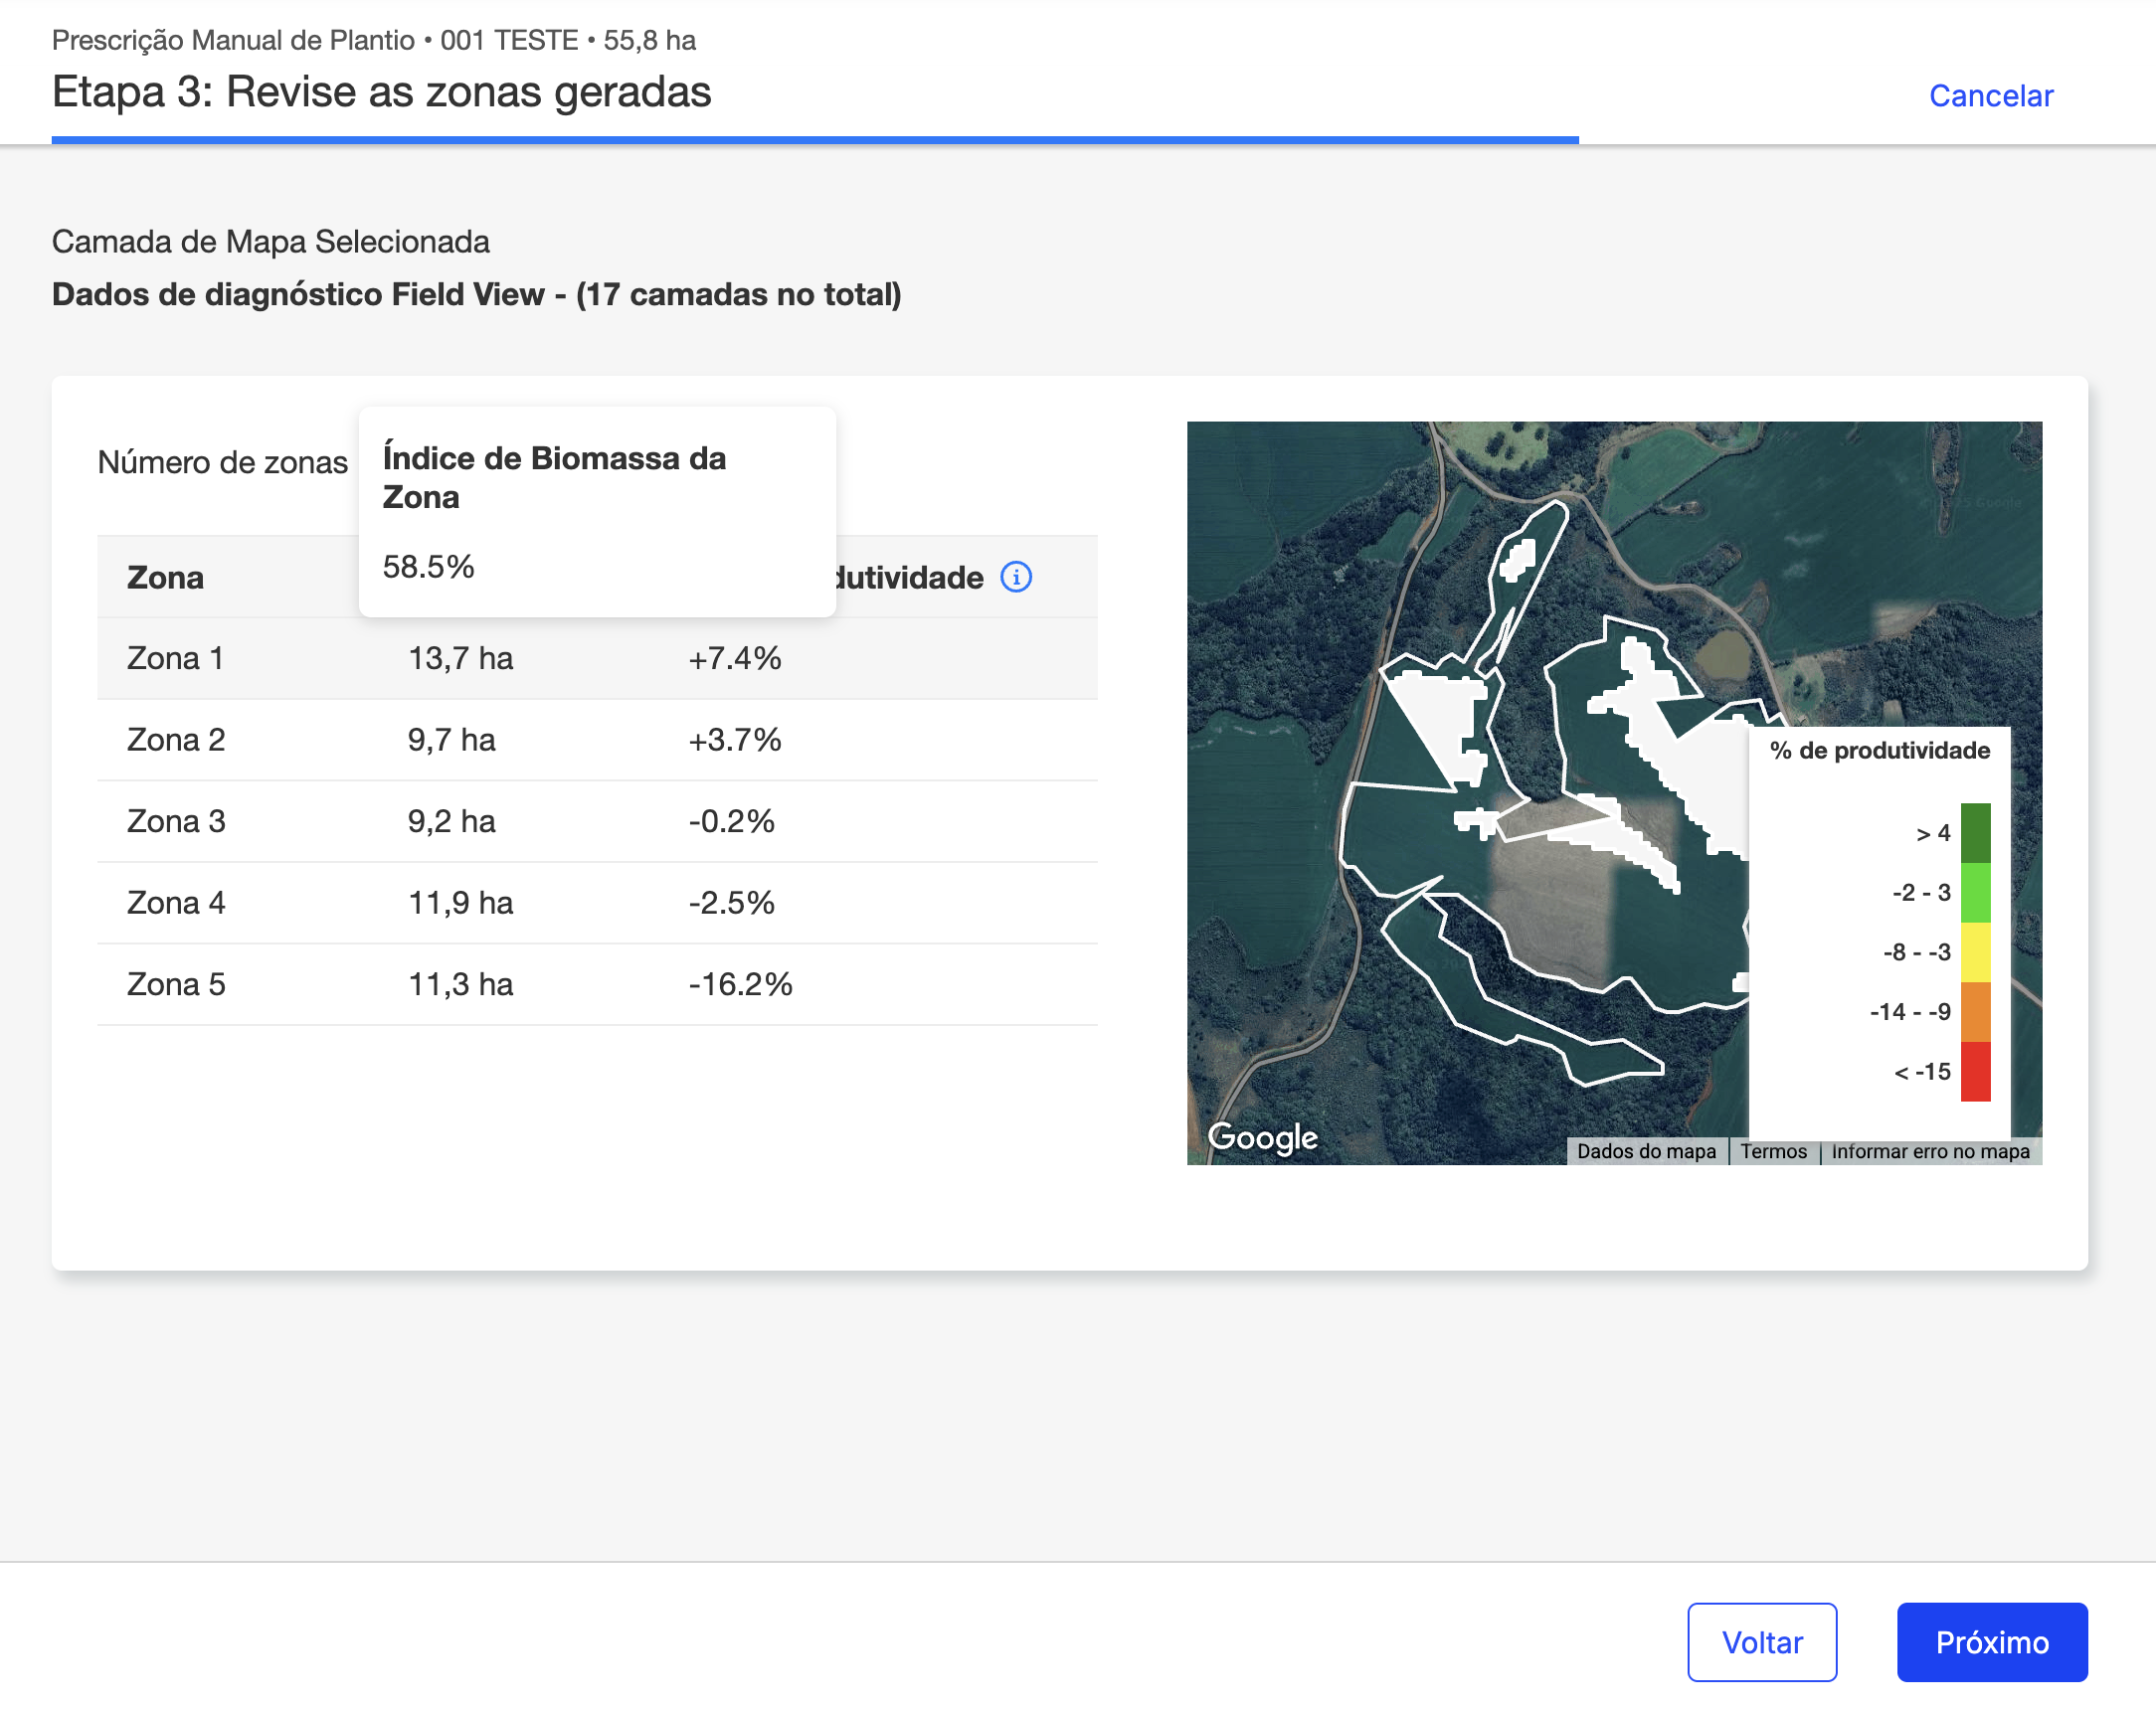Go back with the Voltar button
Image resolution: width=2156 pixels, height=1712 pixels.
click(x=1761, y=1642)
